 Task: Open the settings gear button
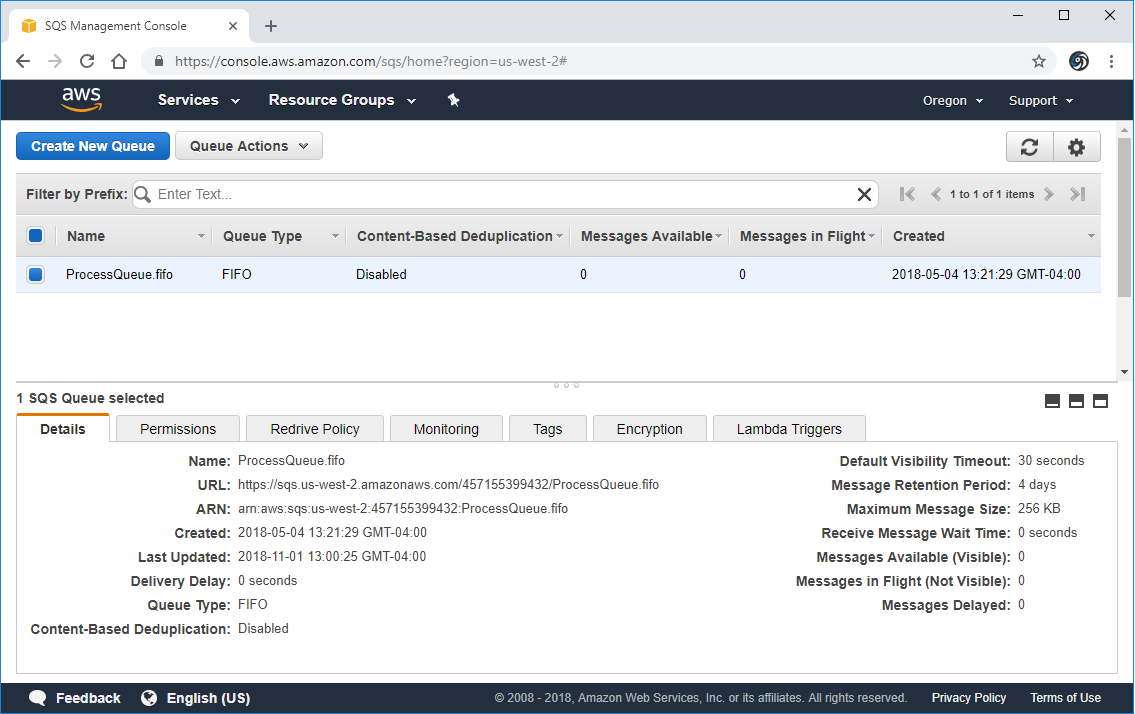point(1076,147)
